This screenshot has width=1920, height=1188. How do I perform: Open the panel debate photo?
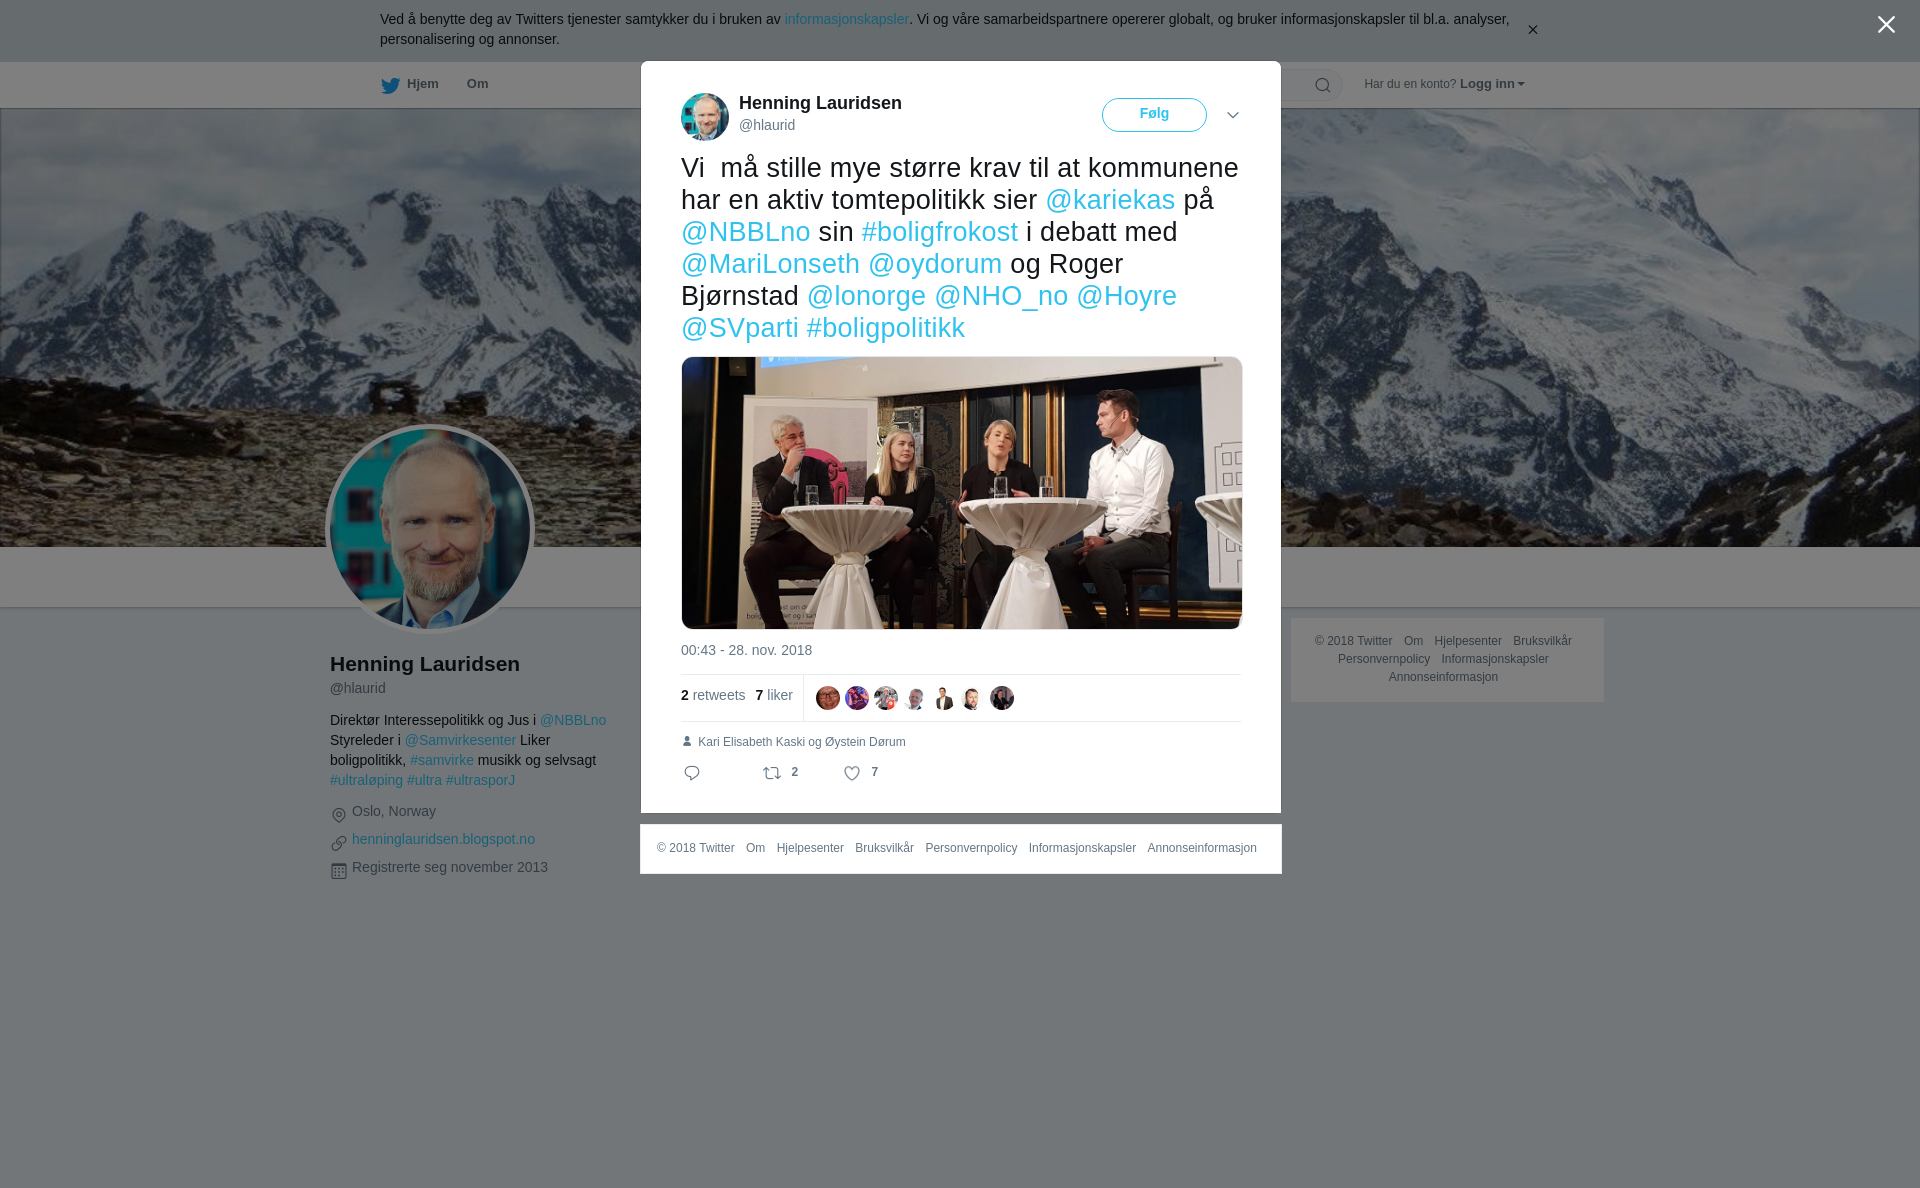coord(962,493)
